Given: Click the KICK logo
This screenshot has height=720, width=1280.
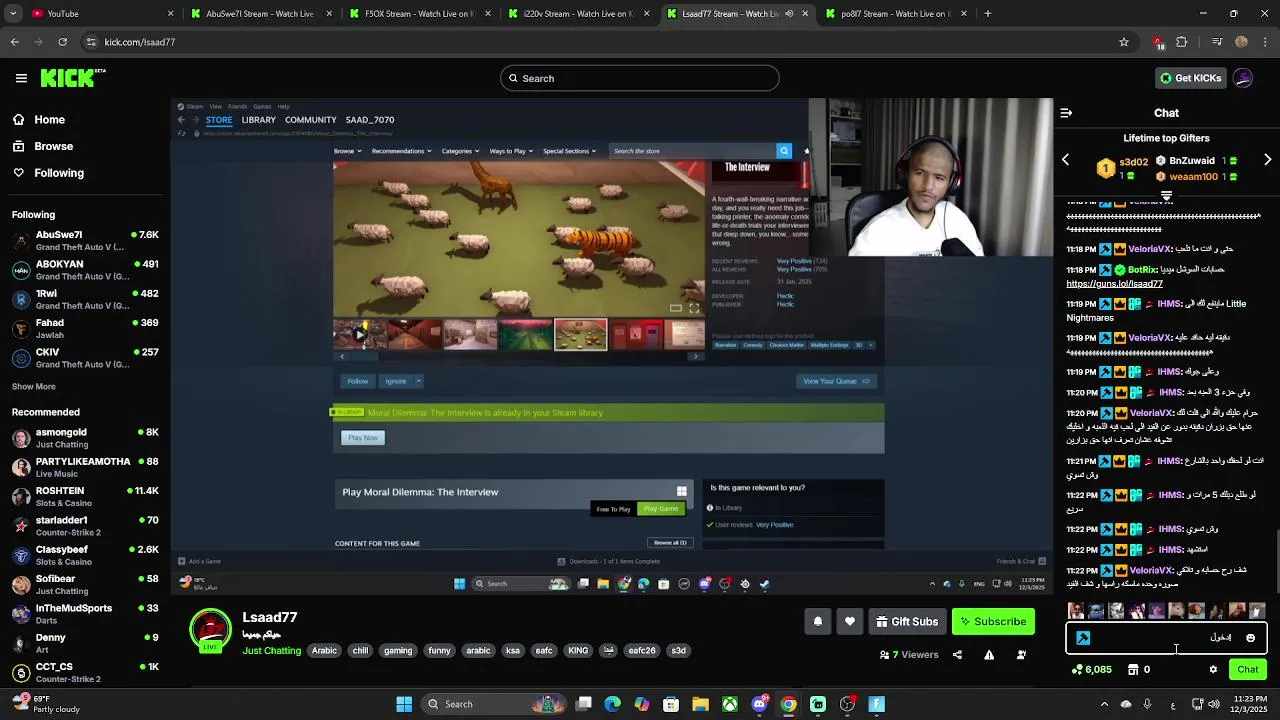Looking at the screenshot, I should 73,78.
